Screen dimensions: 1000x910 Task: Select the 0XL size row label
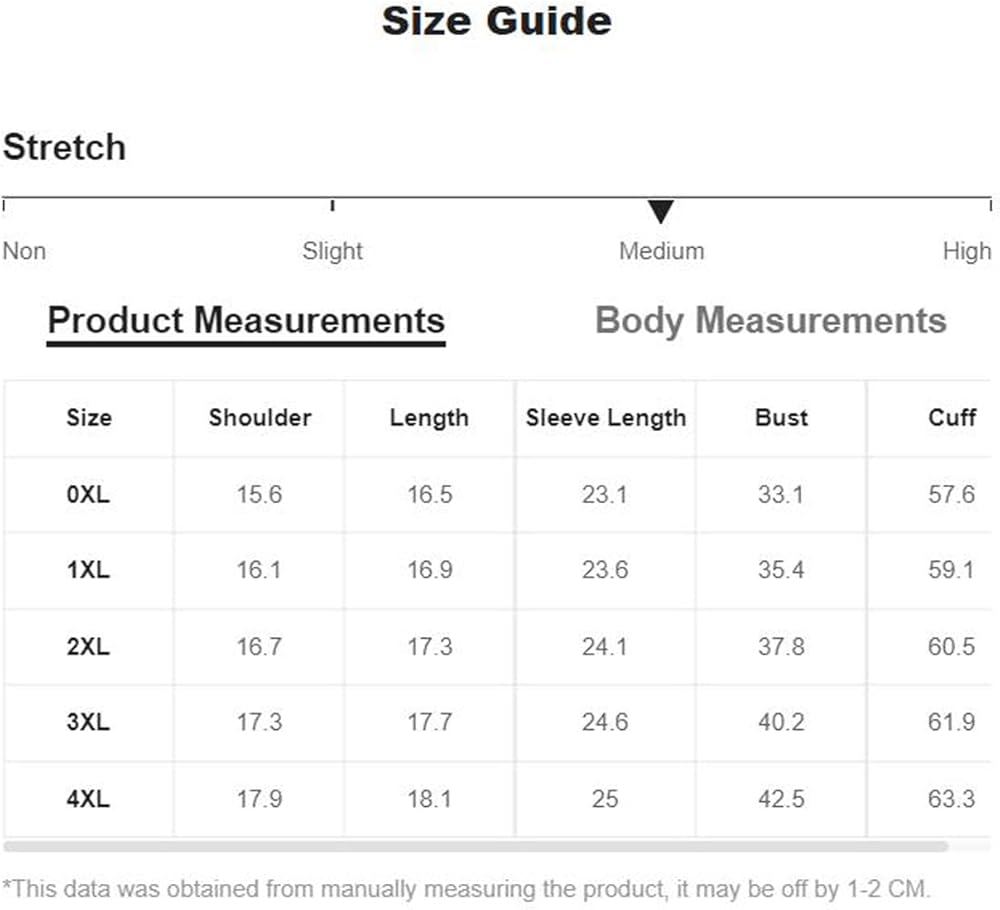(x=88, y=494)
